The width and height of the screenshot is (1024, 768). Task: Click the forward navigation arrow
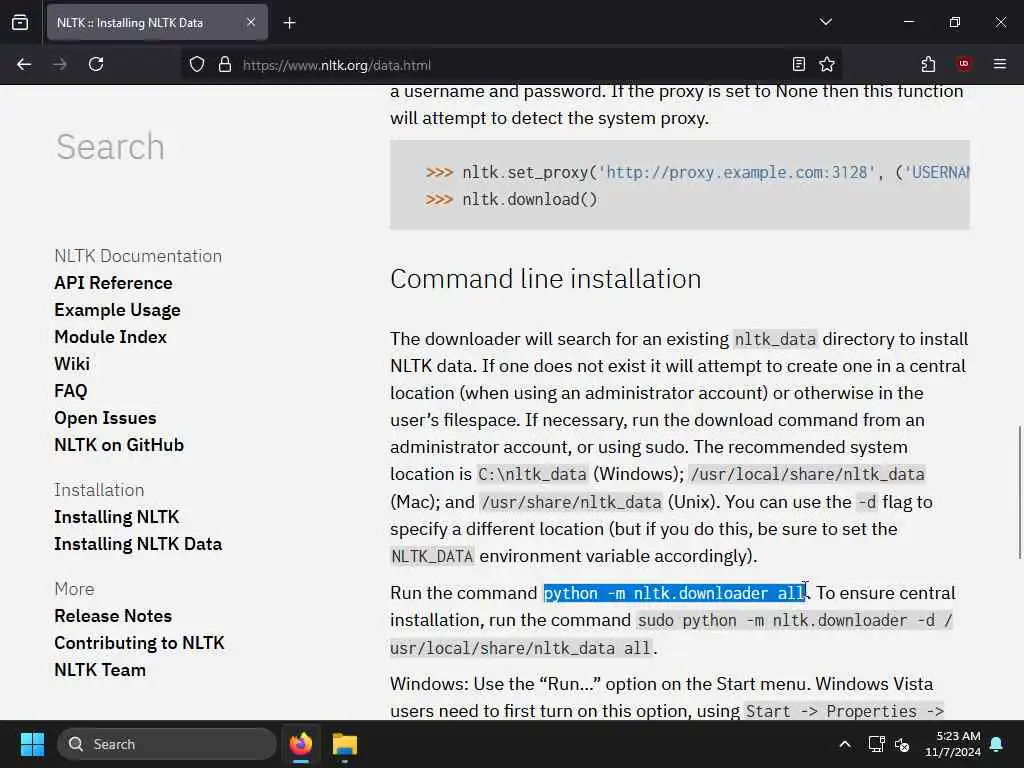click(x=60, y=64)
